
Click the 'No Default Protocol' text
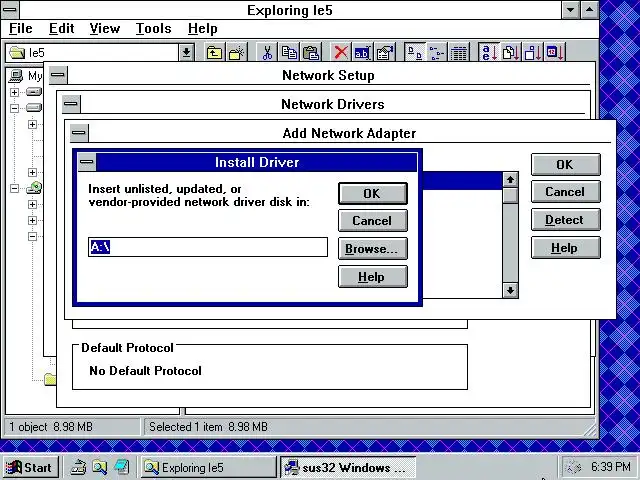coord(145,371)
